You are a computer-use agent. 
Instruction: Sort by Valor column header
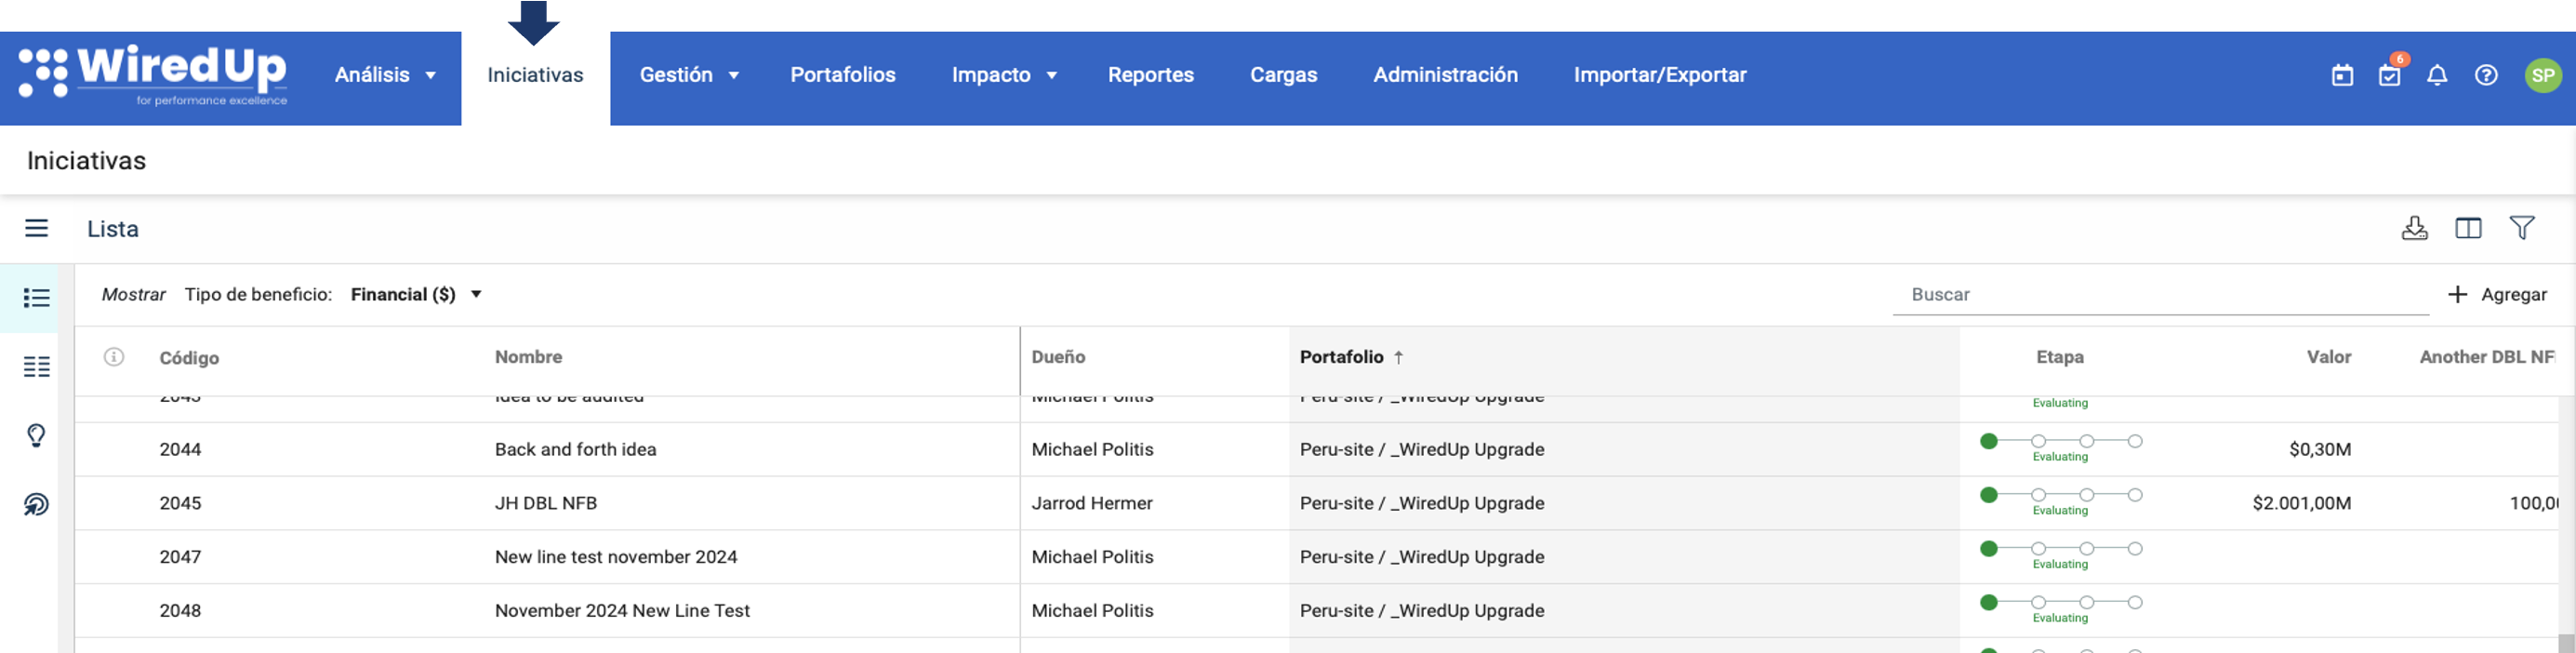(2329, 357)
